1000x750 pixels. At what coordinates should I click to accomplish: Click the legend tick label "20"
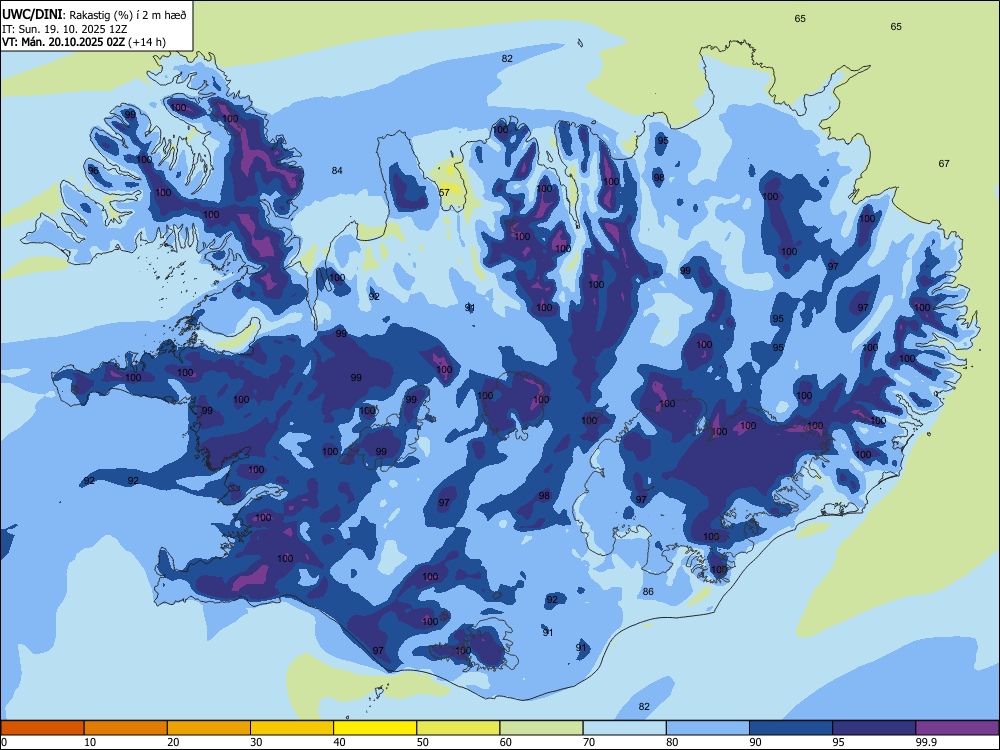tap(173, 742)
